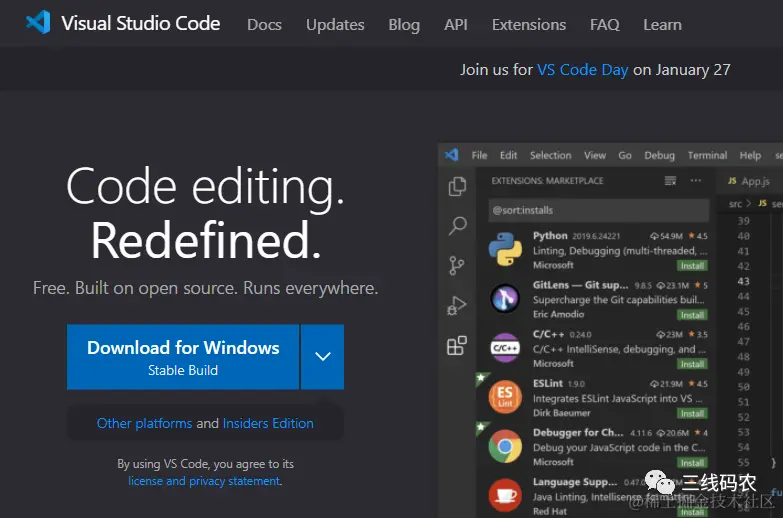Open the Insiders Edition link
Image resolution: width=783 pixels, height=518 pixels.
coord(268,423)
